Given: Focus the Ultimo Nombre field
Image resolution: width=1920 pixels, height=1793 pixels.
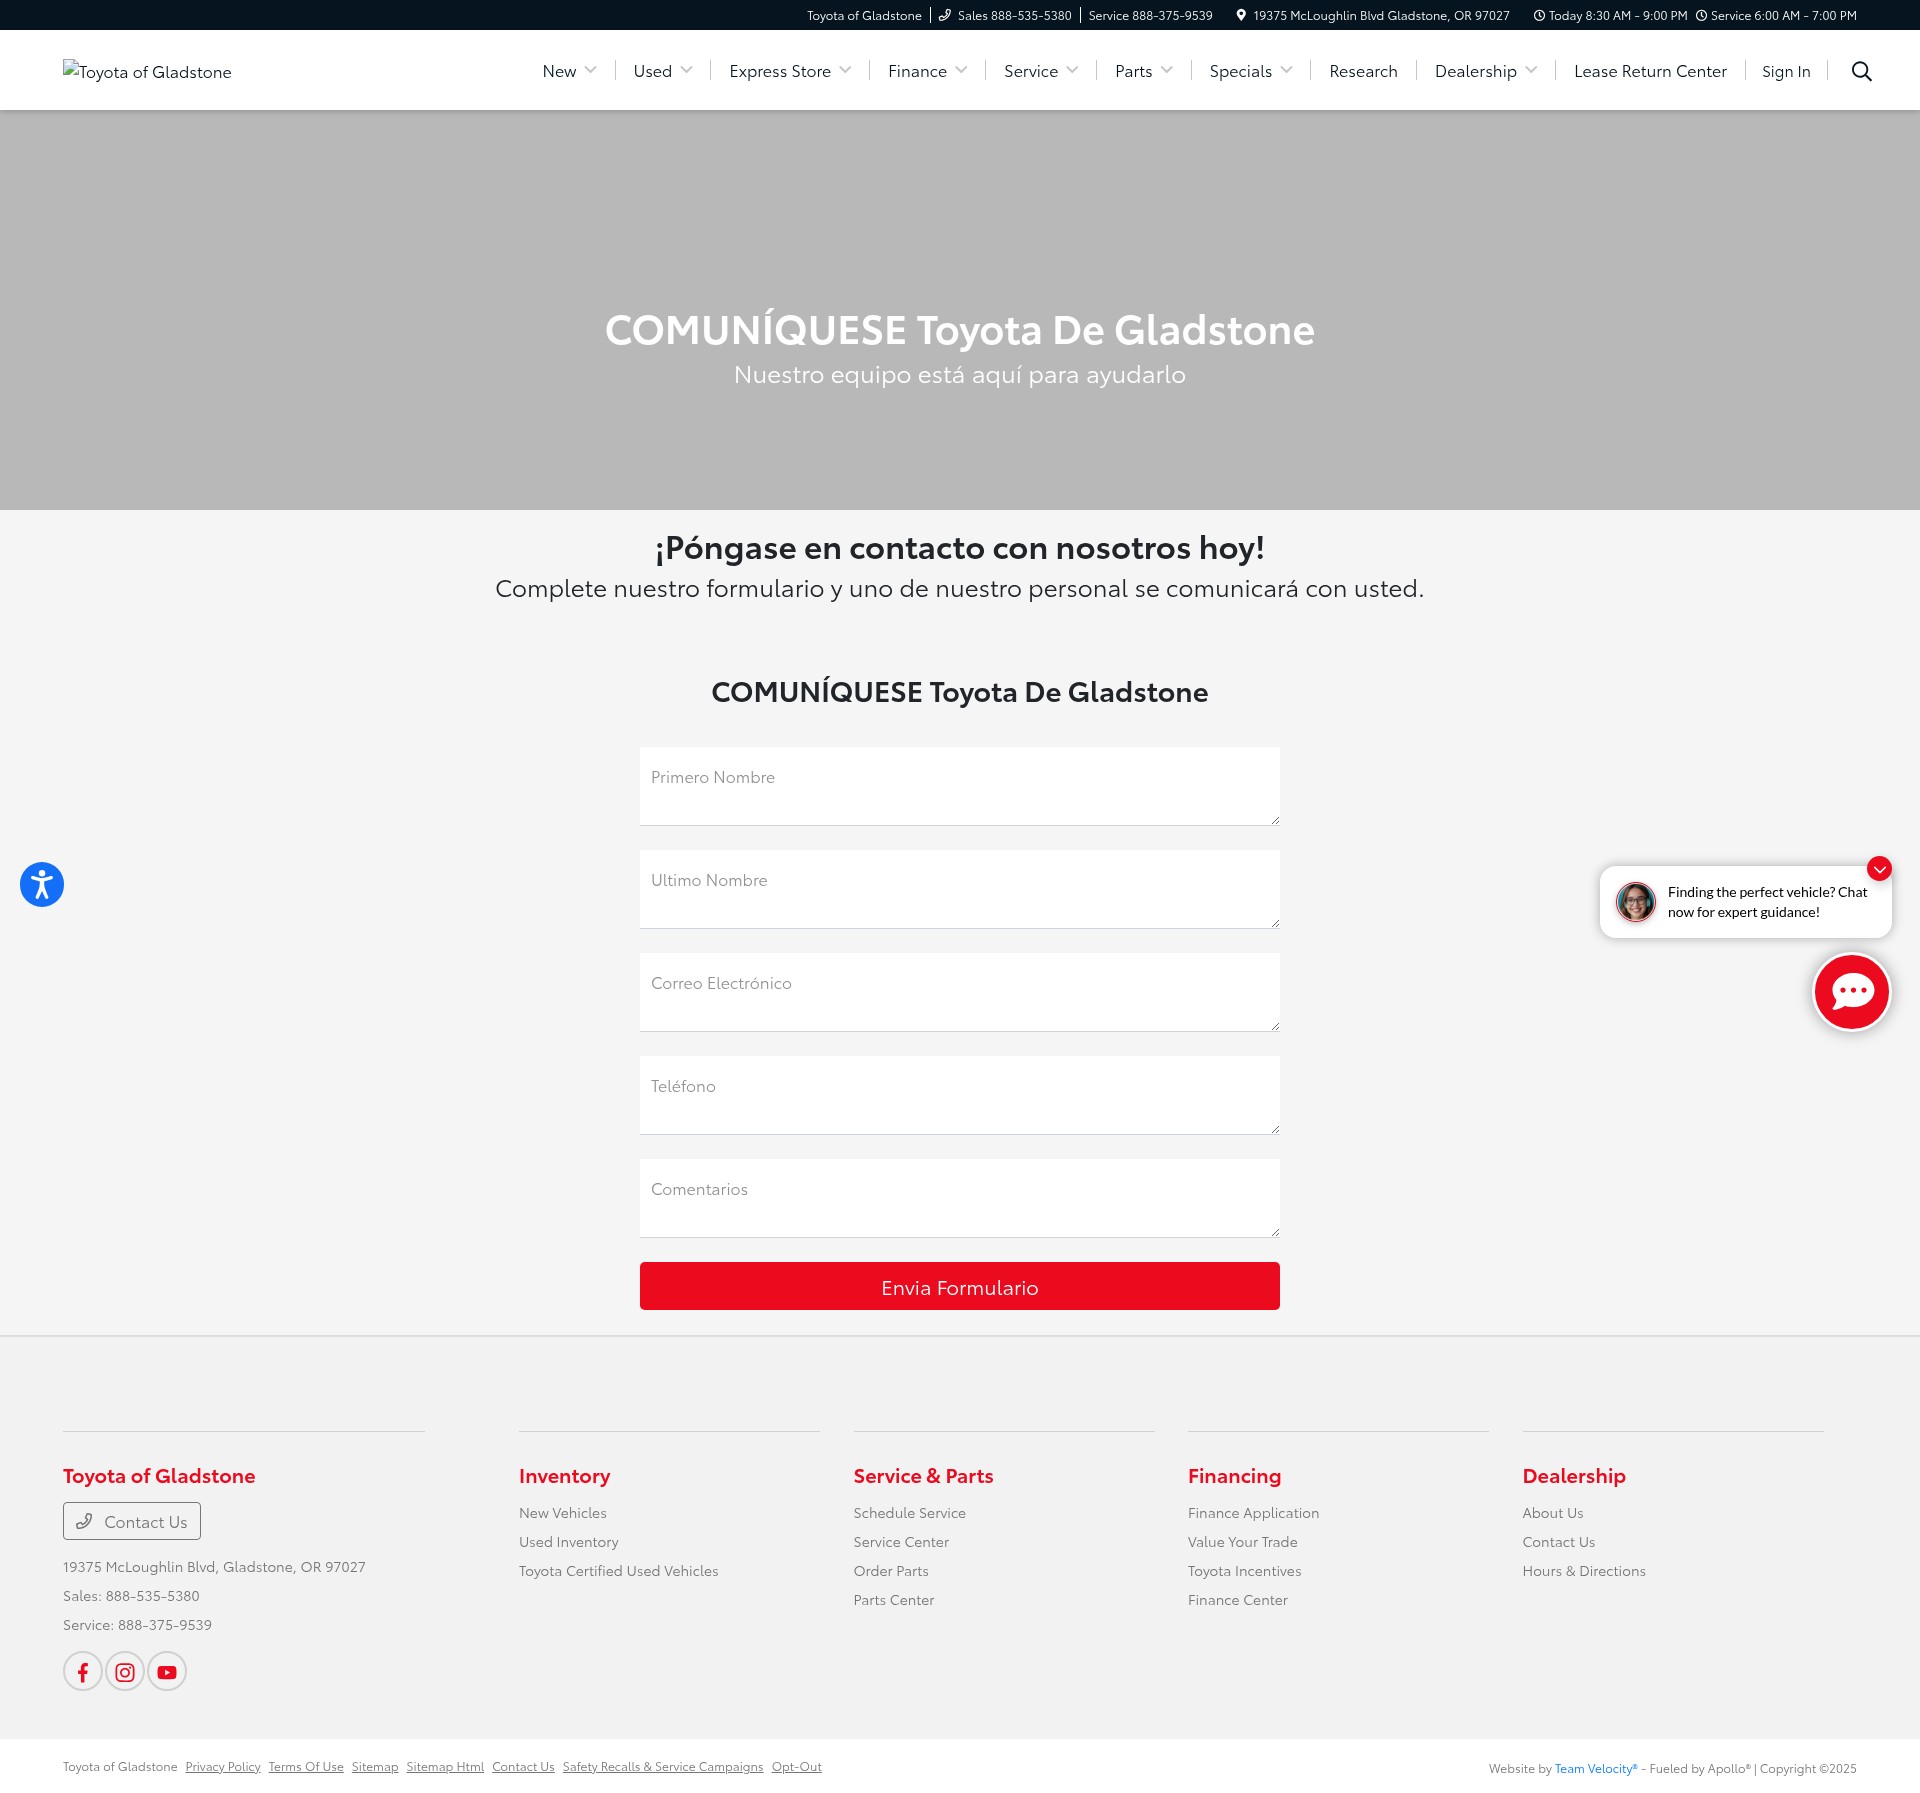Looking at the screenshot, I should click(x=960, y=889).
